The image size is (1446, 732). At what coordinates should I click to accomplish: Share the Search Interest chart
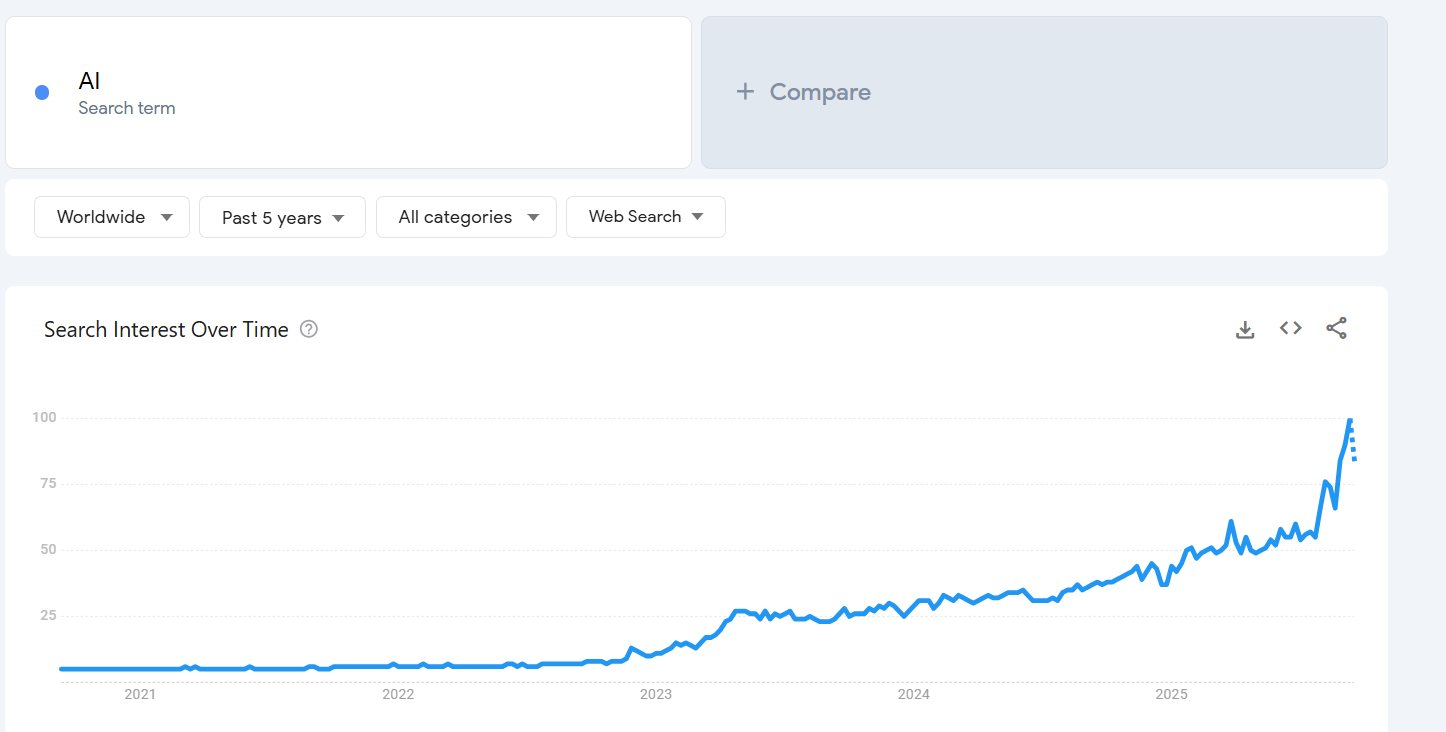click(1336, 328)
